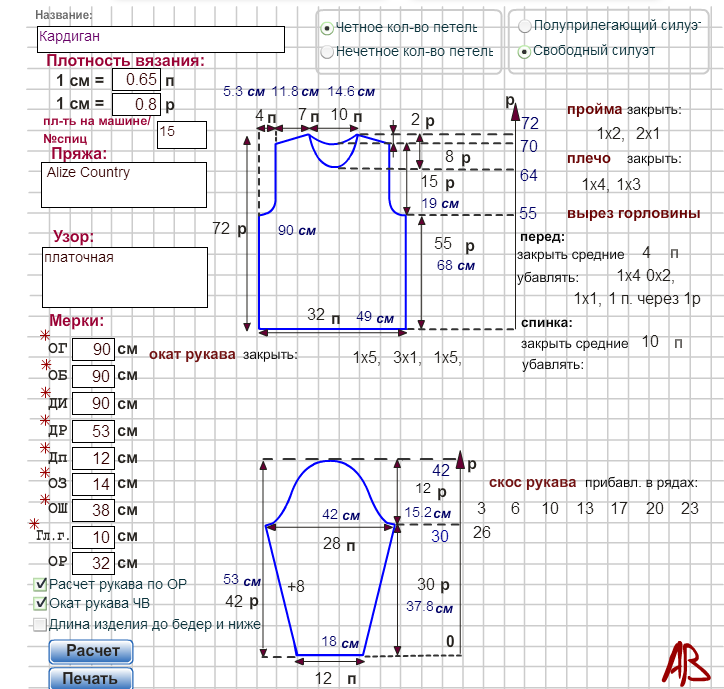The image size is (724, 689).
Task: Click the red asterisk next to ОГ
Action: click(x=45, y=335)
